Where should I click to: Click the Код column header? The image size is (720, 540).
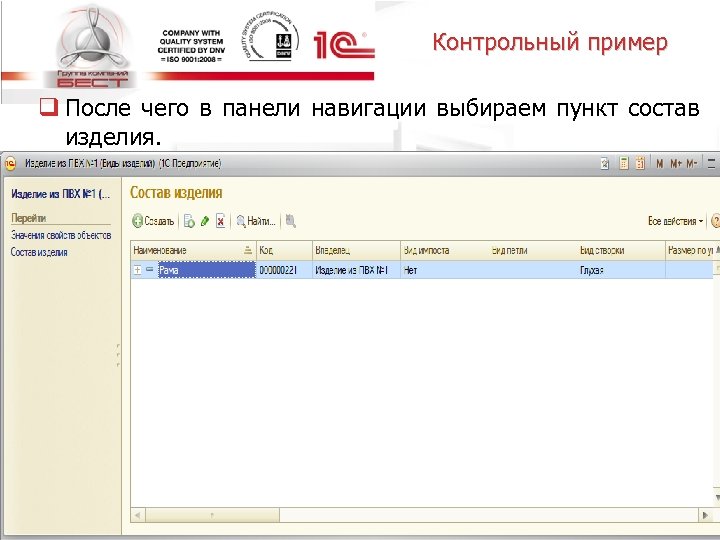point(284,250)
